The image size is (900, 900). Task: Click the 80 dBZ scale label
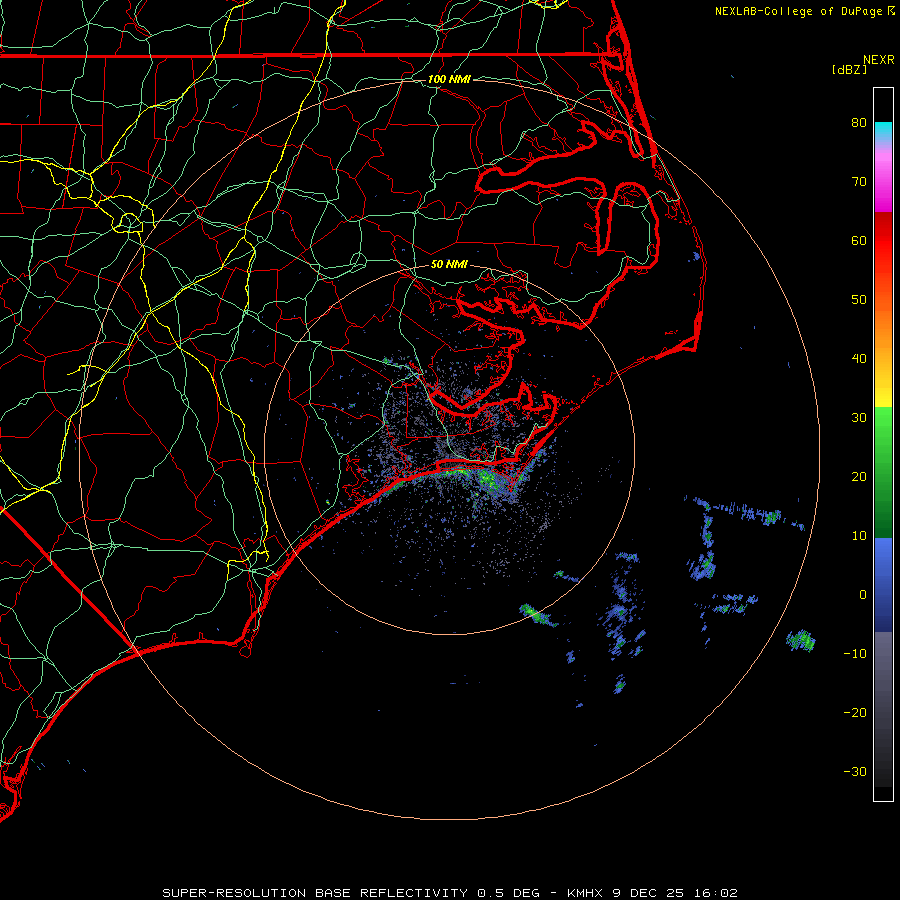(x=859, y=122)
